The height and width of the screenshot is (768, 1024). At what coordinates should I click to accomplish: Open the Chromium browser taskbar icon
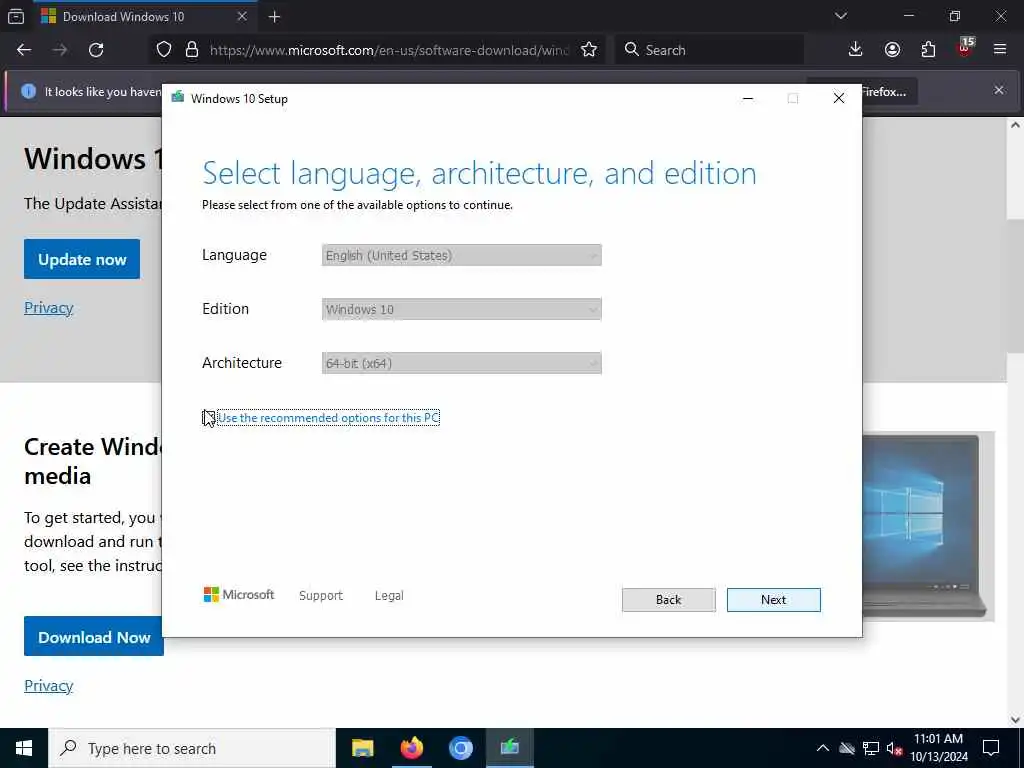460,748
